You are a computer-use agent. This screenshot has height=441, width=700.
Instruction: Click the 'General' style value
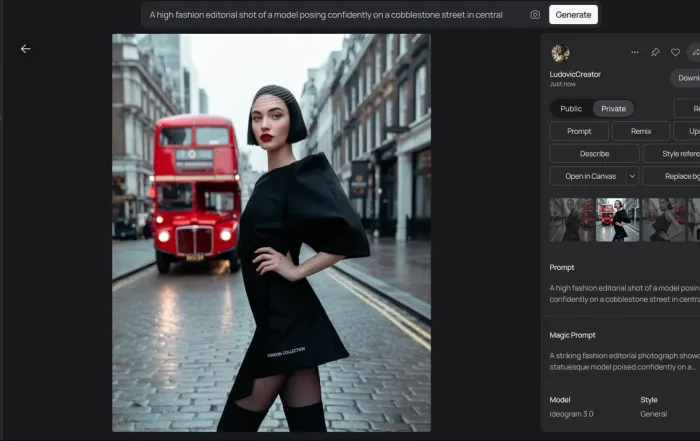click(654, 414)
